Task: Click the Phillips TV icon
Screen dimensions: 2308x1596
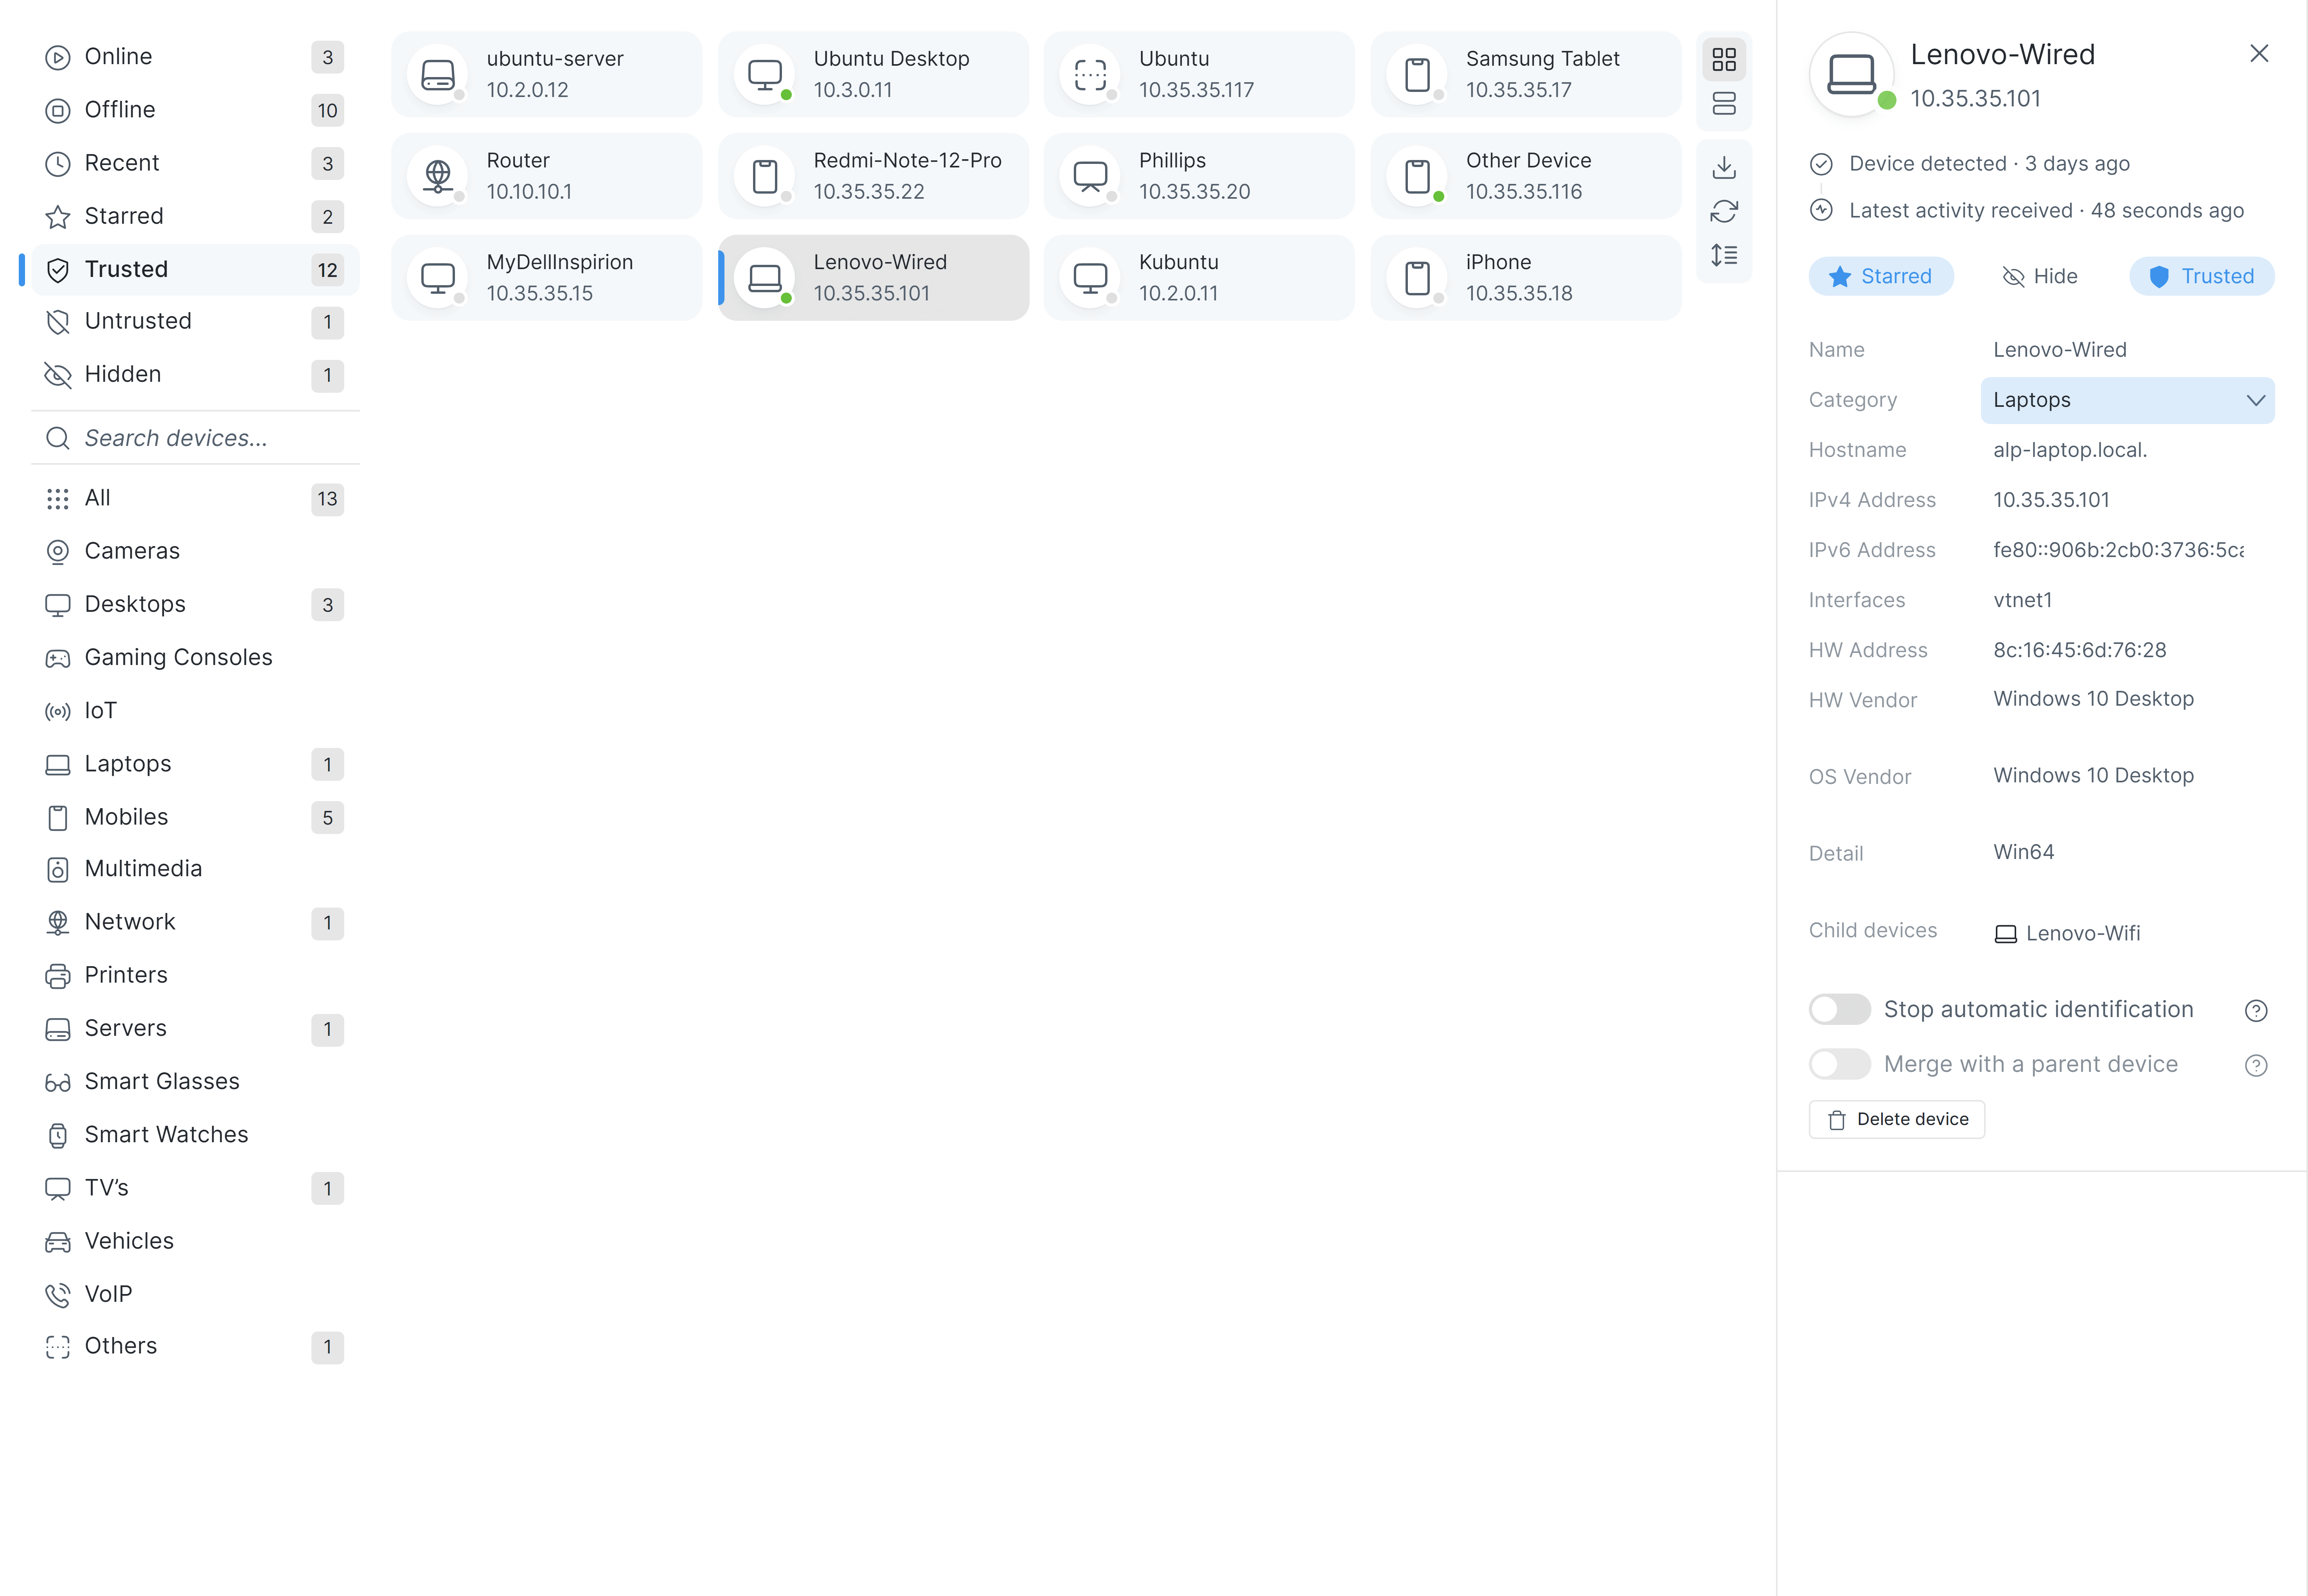Action: [x=1090, y=177]
